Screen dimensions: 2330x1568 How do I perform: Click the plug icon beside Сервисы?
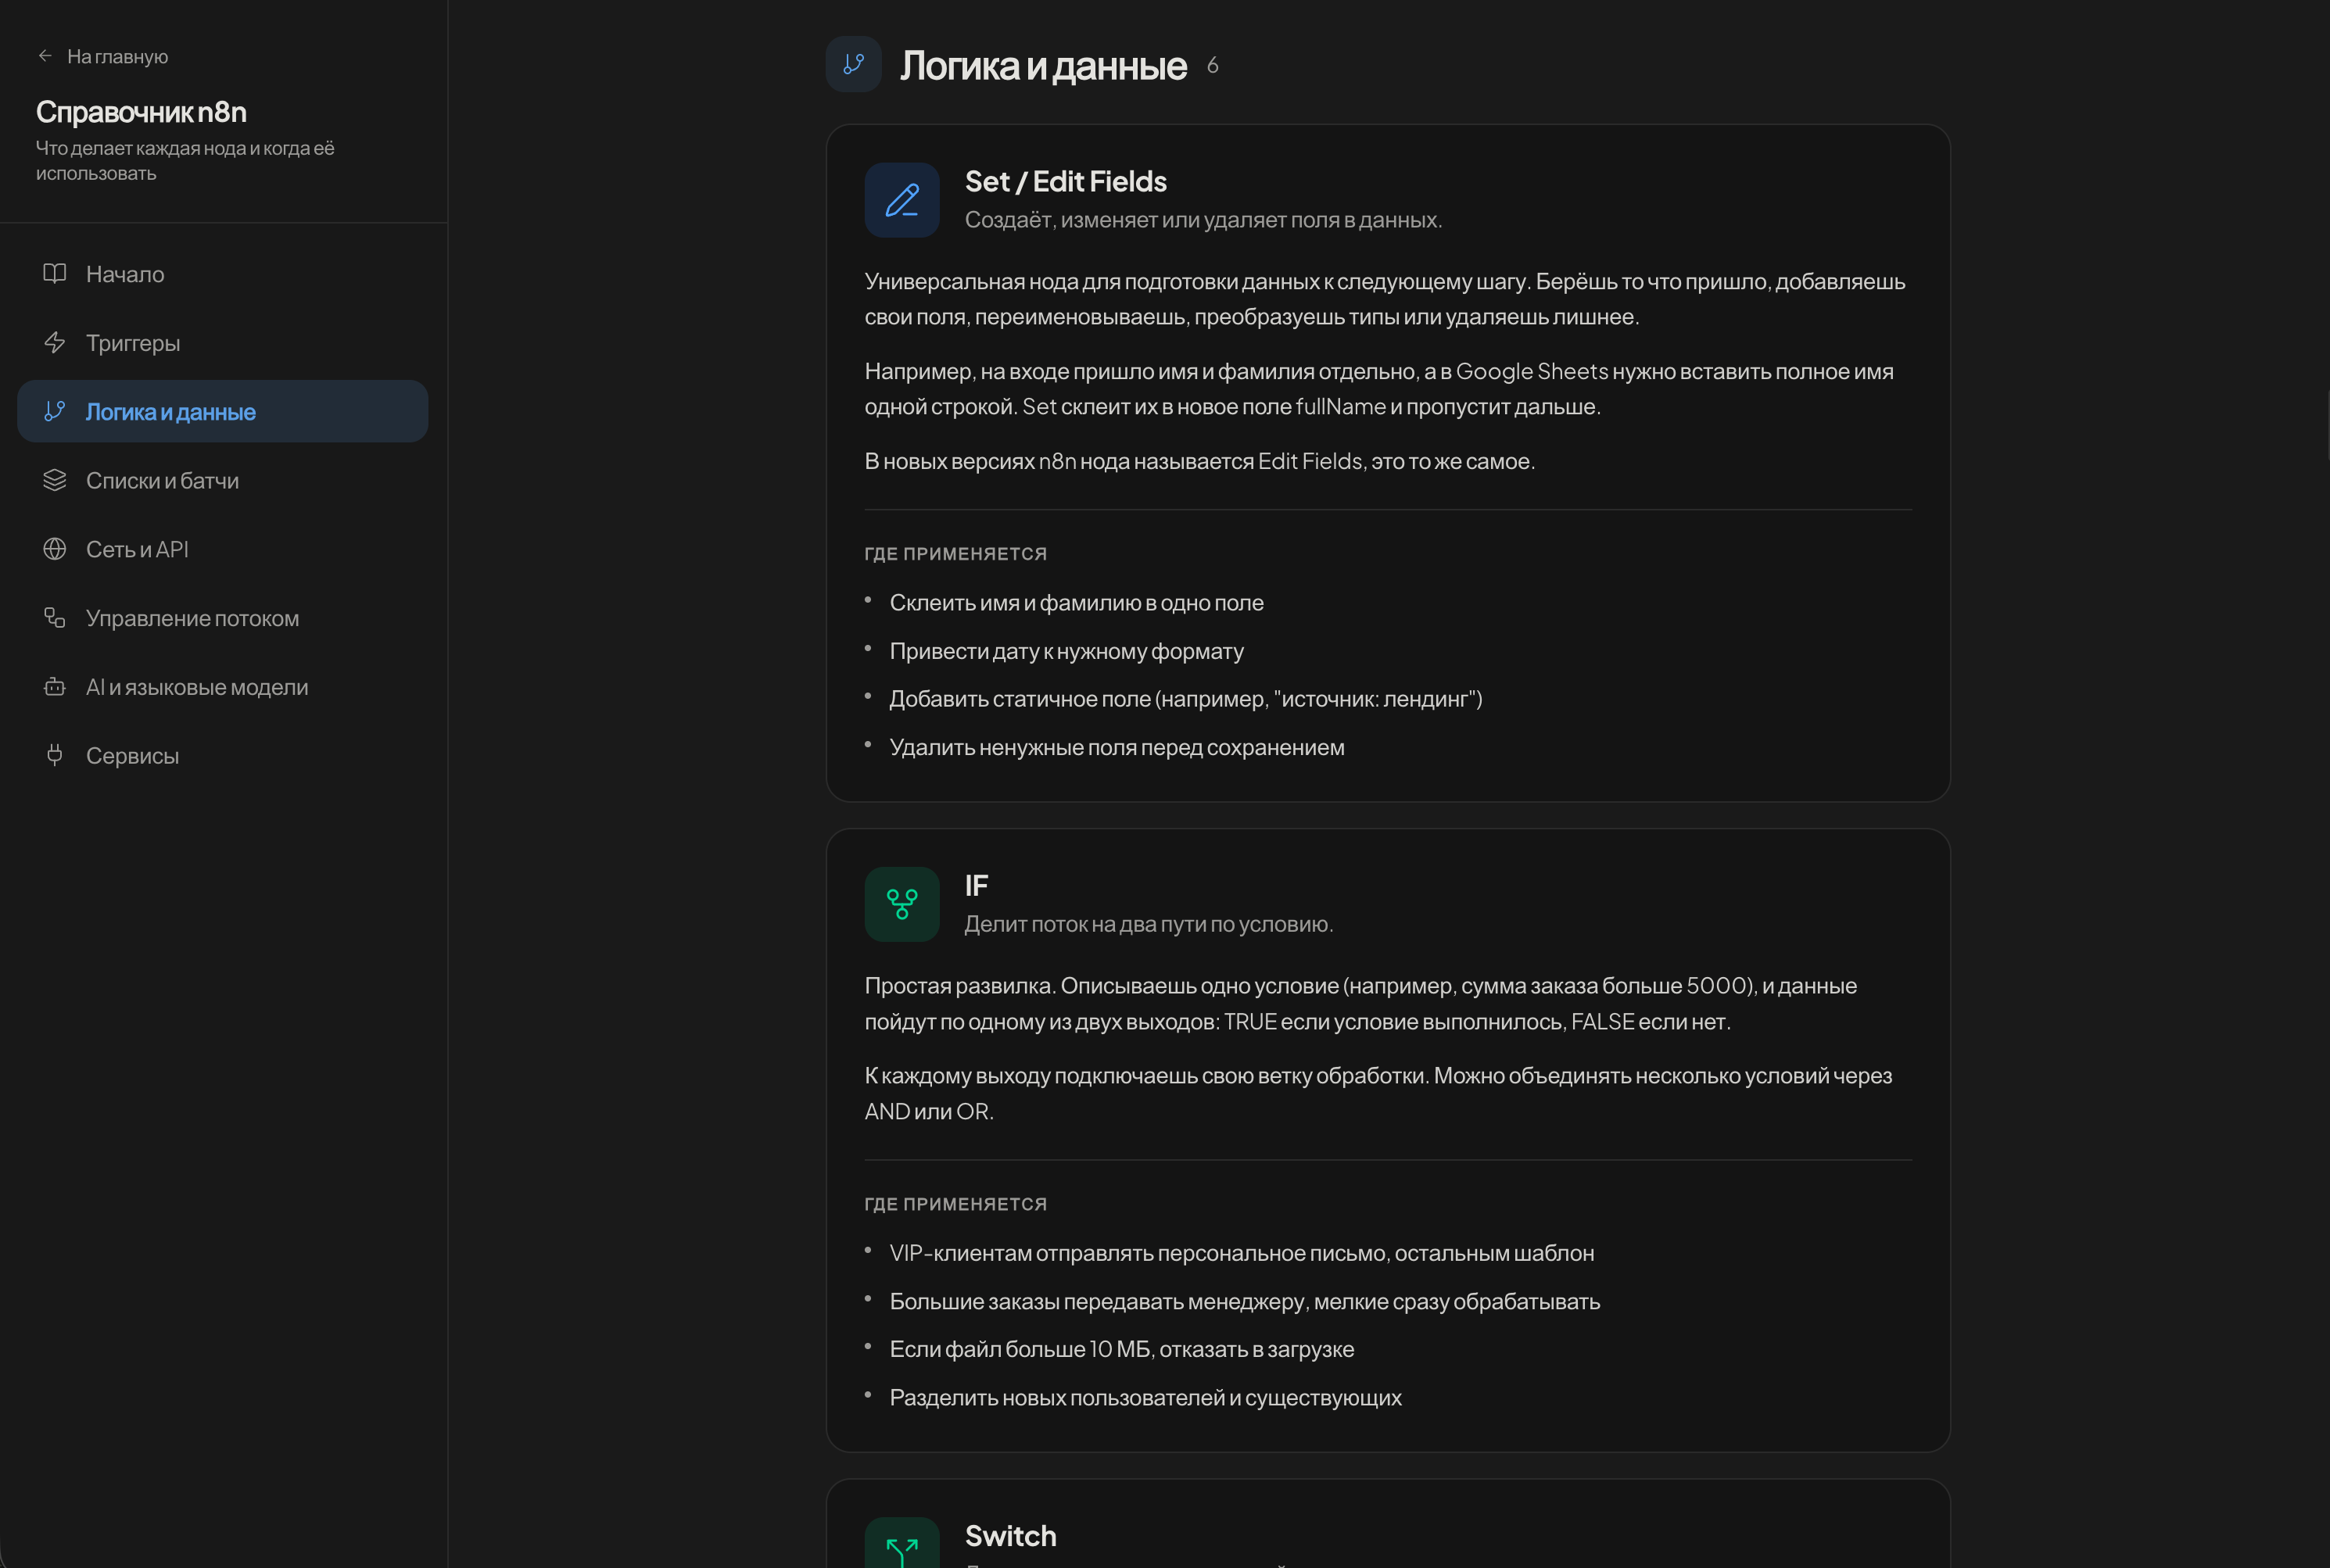[x=55, y=755]
